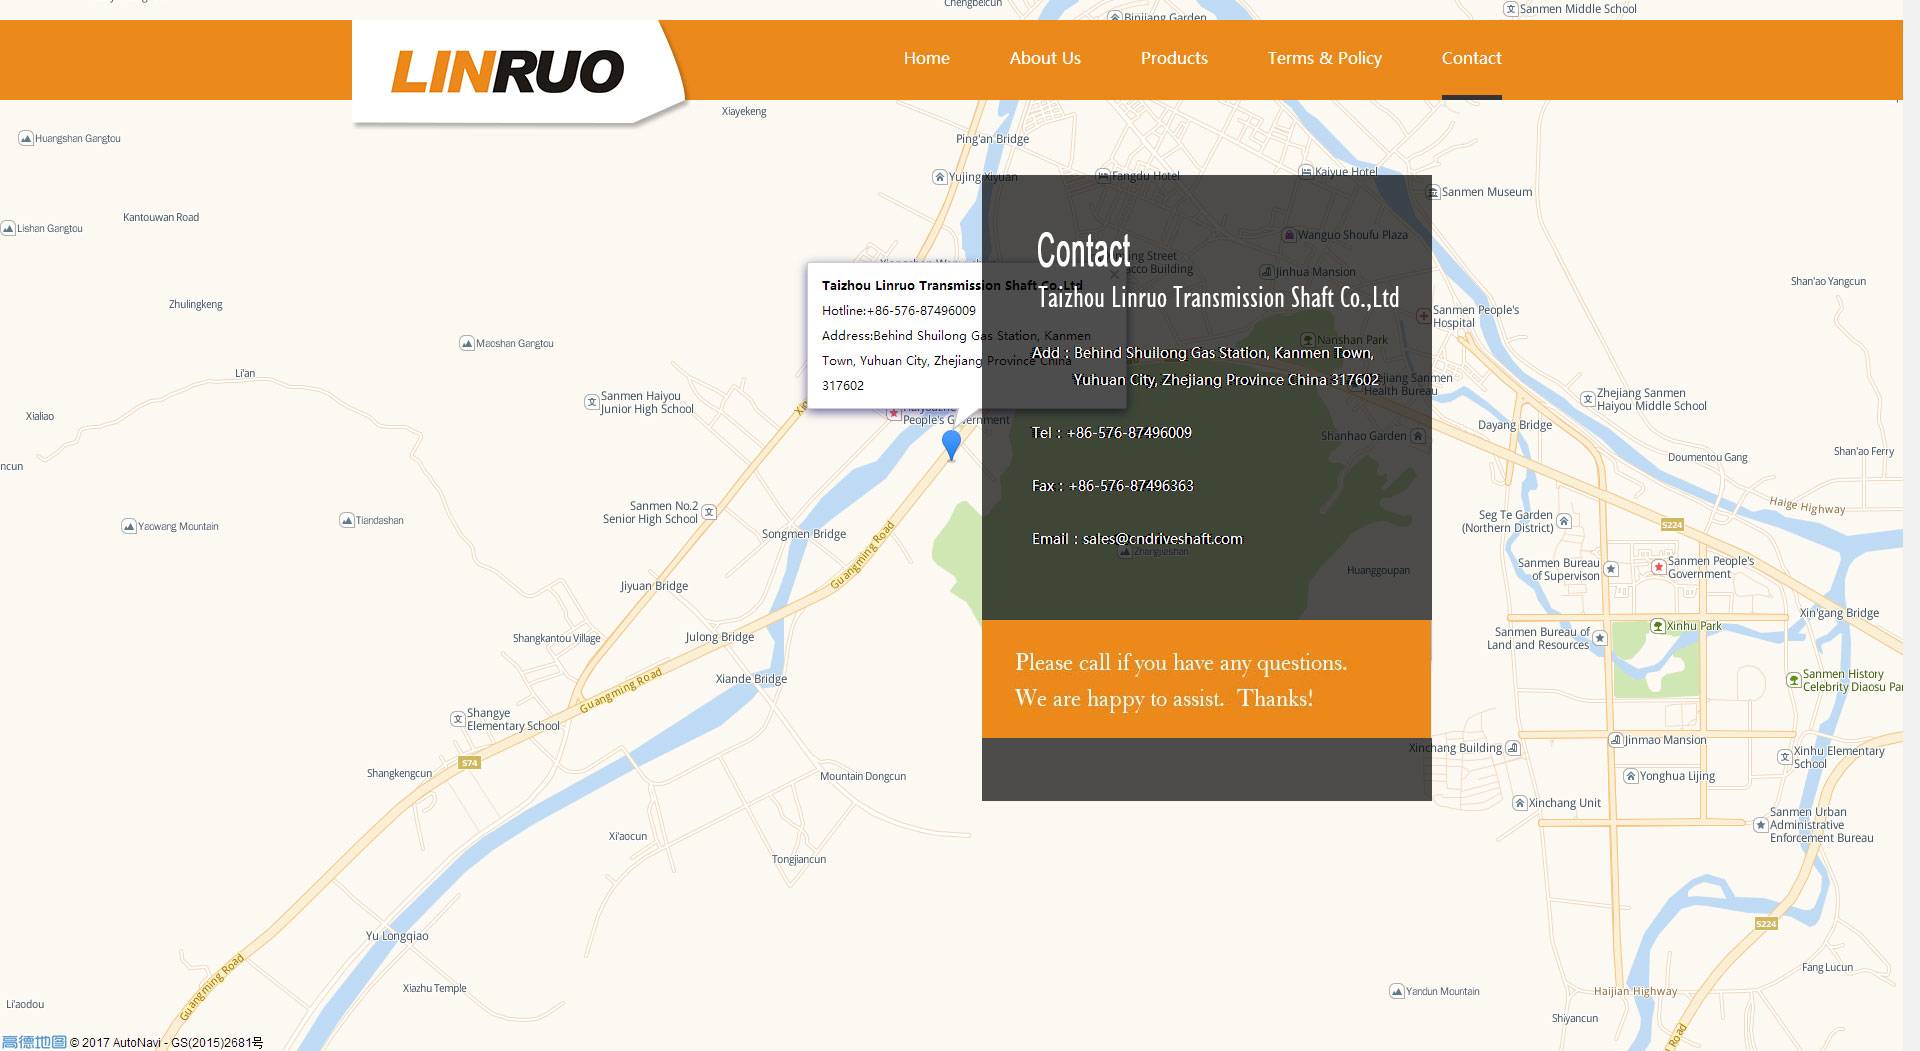Viewport: 1920px width, 1051px height.
Task: Select the Tiandashan mountain icon
Action: tap(347, 520)
